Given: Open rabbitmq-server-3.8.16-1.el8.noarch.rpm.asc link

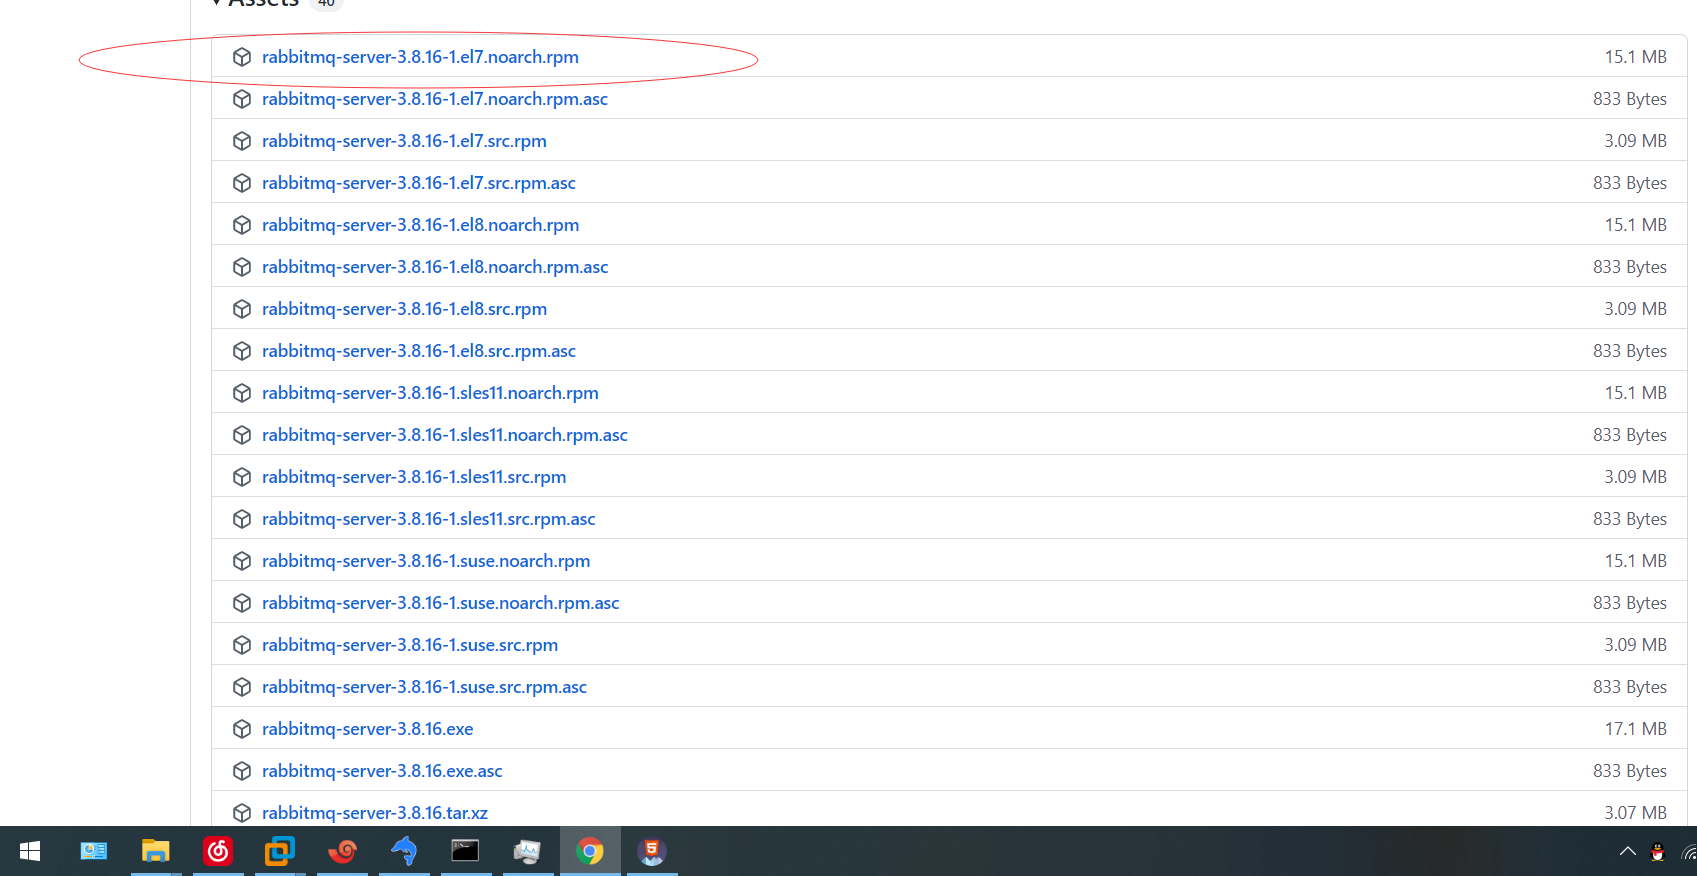Looking at the screenshot, I should [x=435, y=267].
